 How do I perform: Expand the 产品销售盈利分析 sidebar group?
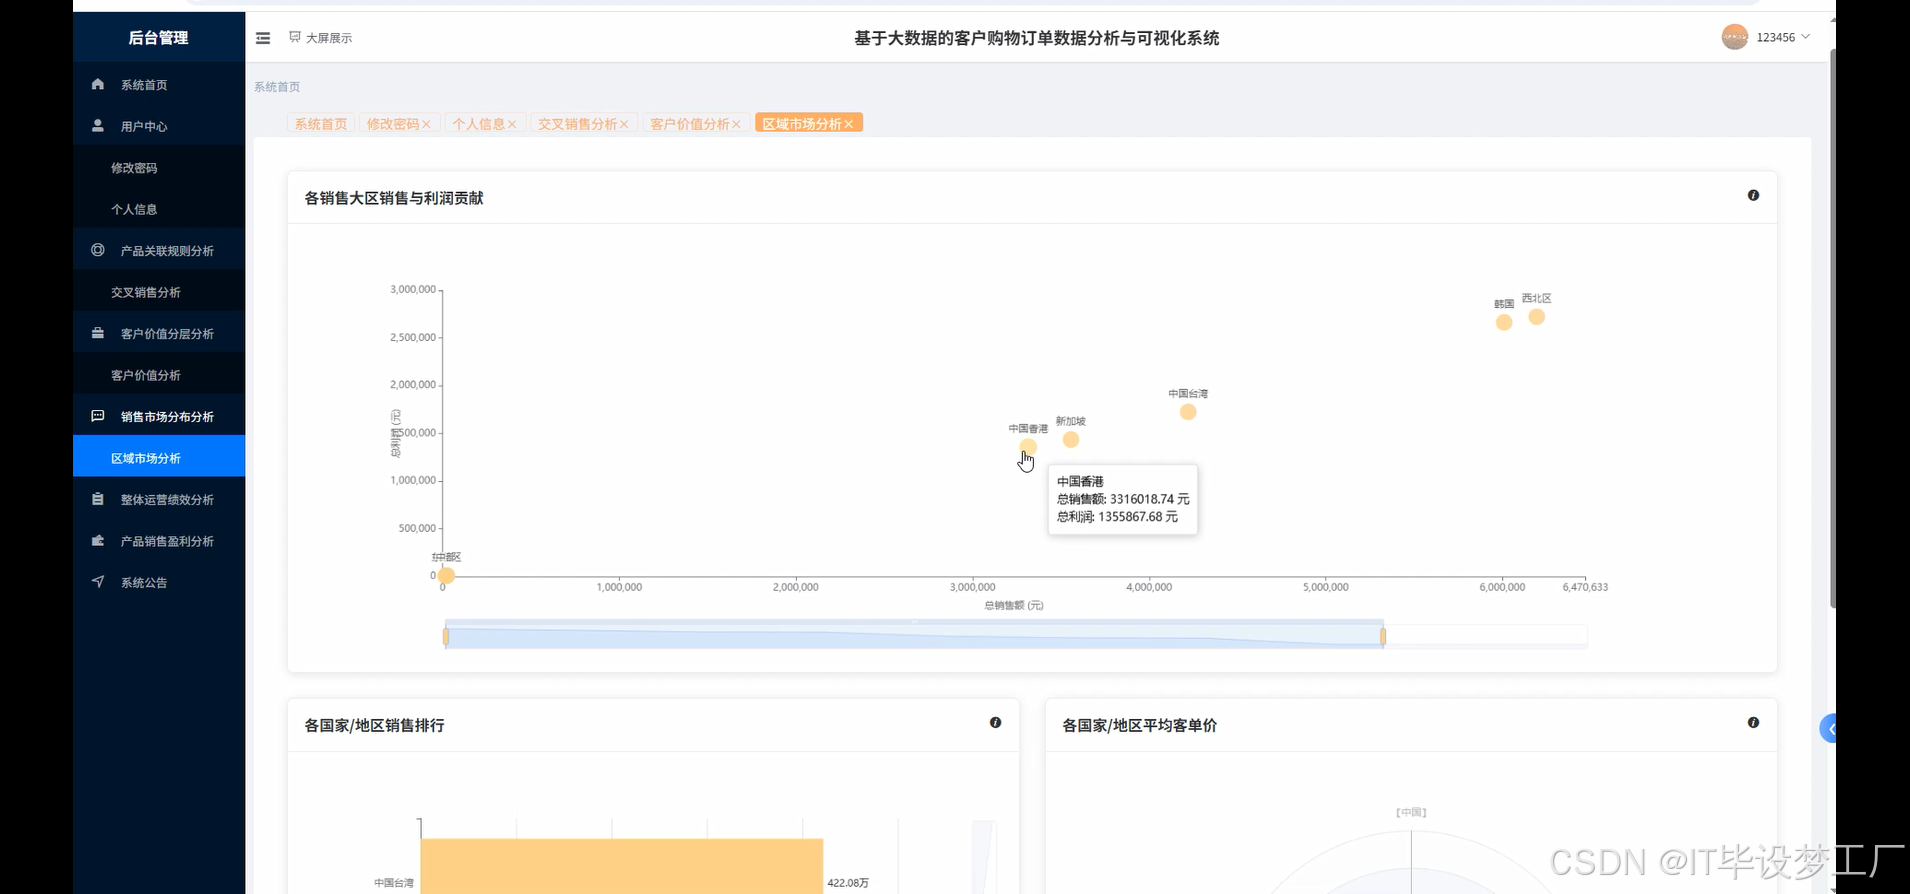click(159, 541)
